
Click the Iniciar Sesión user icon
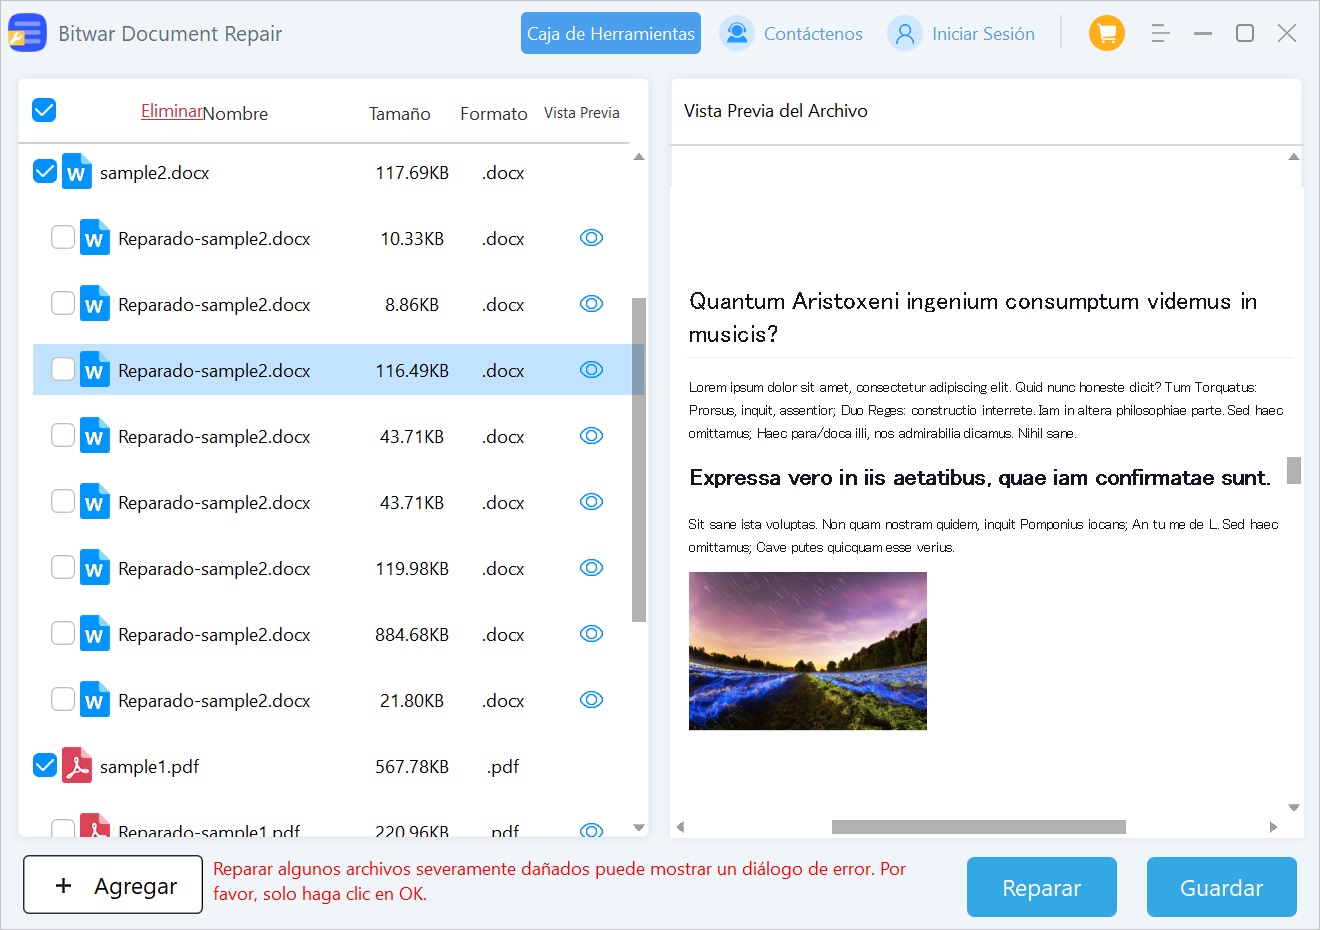(904, 34)
